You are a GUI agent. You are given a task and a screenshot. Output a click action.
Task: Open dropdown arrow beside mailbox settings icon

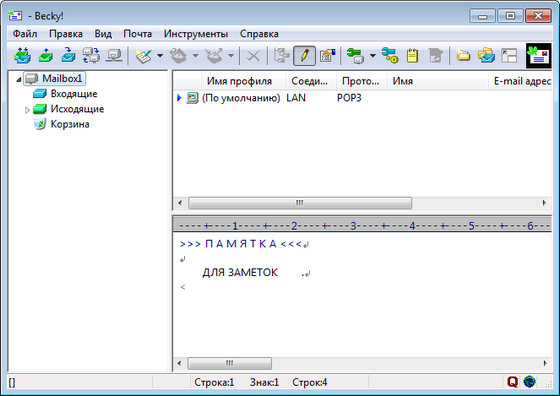(372, 56)
